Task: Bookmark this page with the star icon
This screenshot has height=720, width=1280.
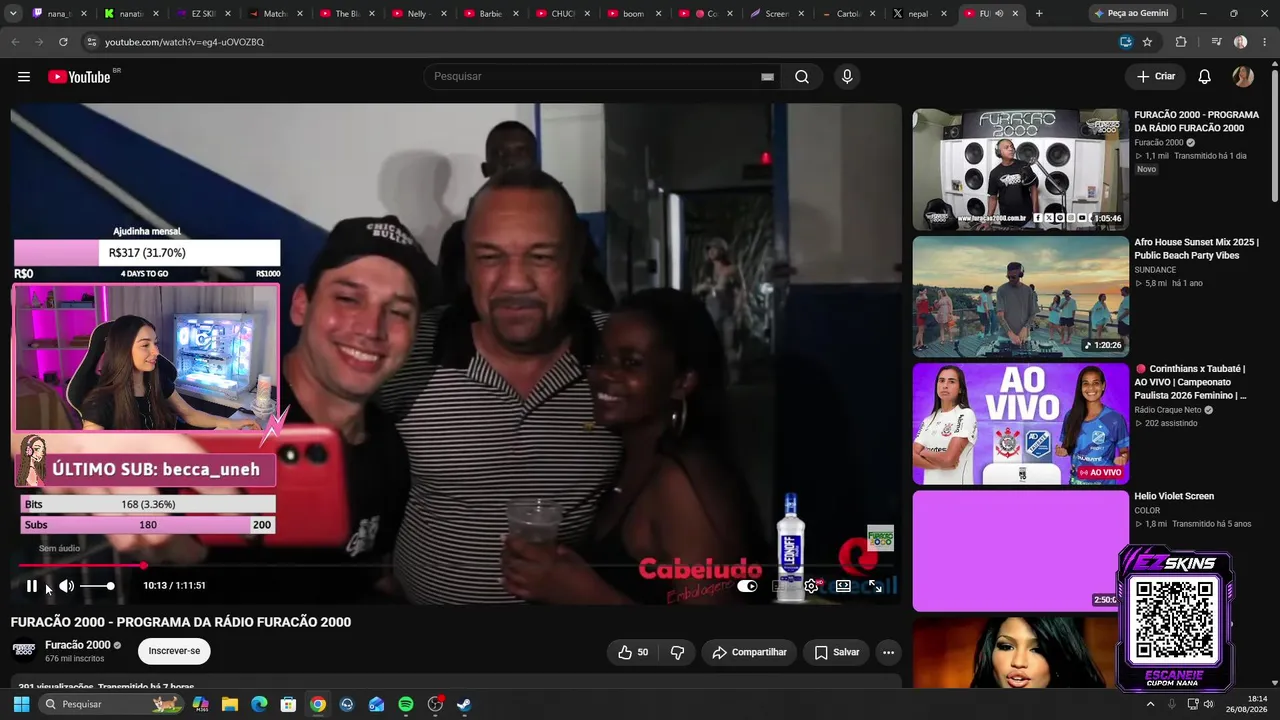Action: click(1147, 42)
